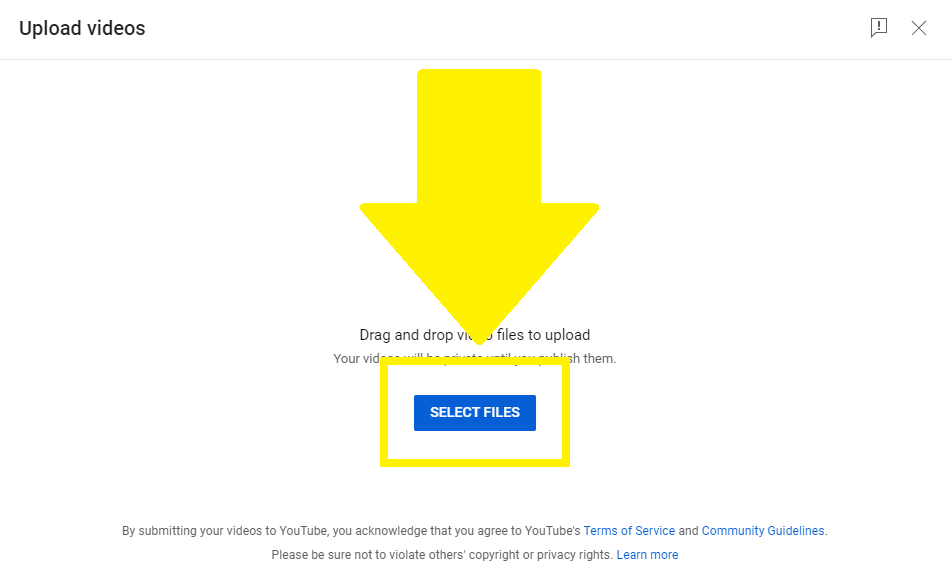Click the "Drag and drop" upload text
This screenshot has width=952, height=588.
[x=475, y=335]
